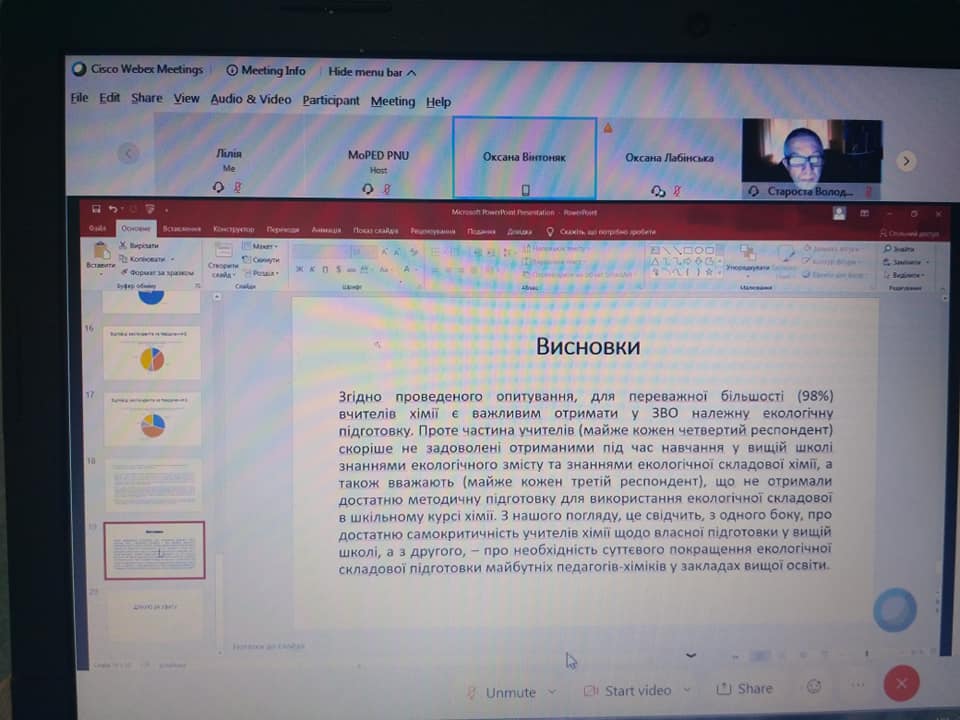This screenshot has height=720, width=960.
Task: Turn on camera with Start video
Action: tap(625, 690)
